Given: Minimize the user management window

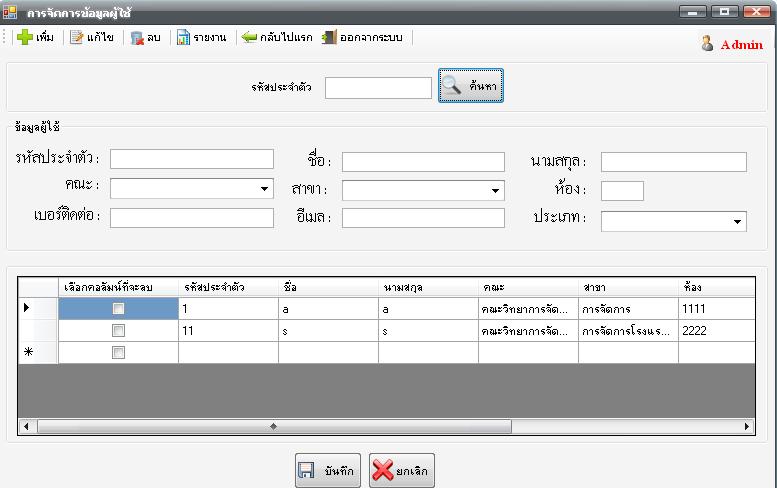Looking at the screenshot, I should coord(693,11).
